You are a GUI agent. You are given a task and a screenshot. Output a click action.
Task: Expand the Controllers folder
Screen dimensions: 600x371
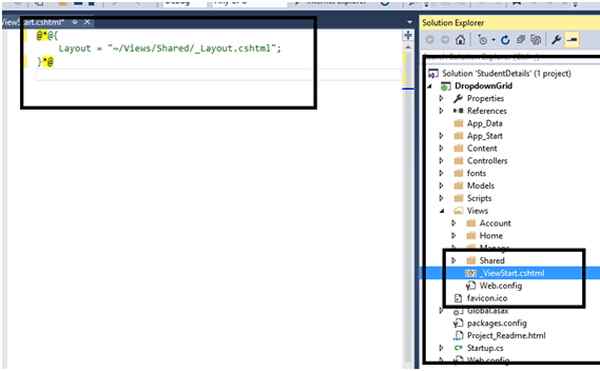tap(441, 161)
